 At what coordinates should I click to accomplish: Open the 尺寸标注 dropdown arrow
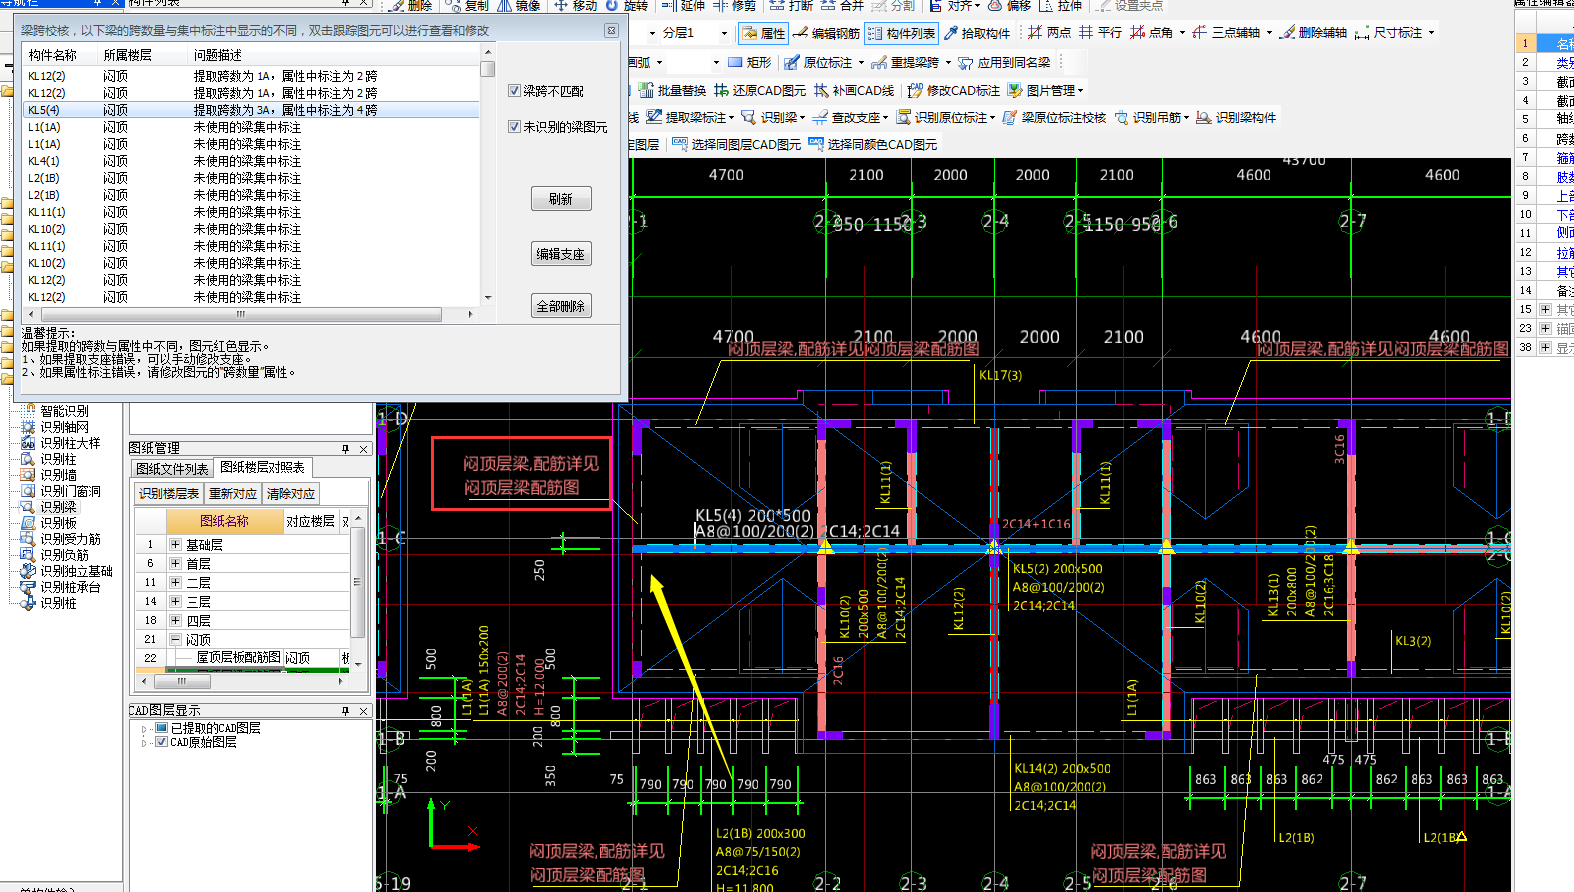1431,33
